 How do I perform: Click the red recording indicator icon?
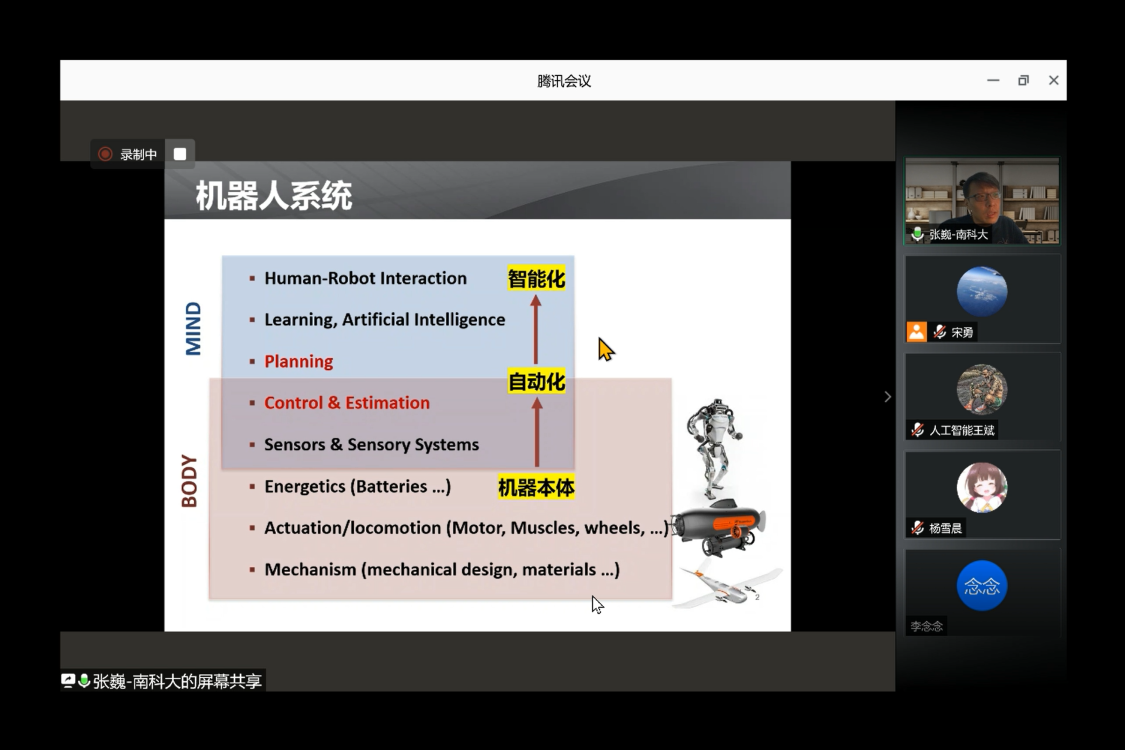105,154
